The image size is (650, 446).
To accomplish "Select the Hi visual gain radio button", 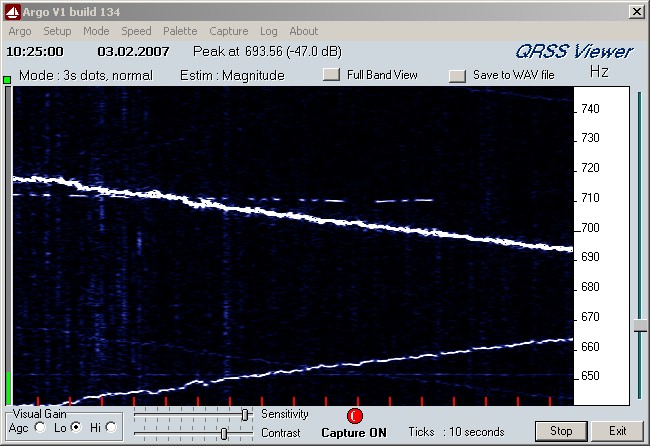I will tap(111, 428).
